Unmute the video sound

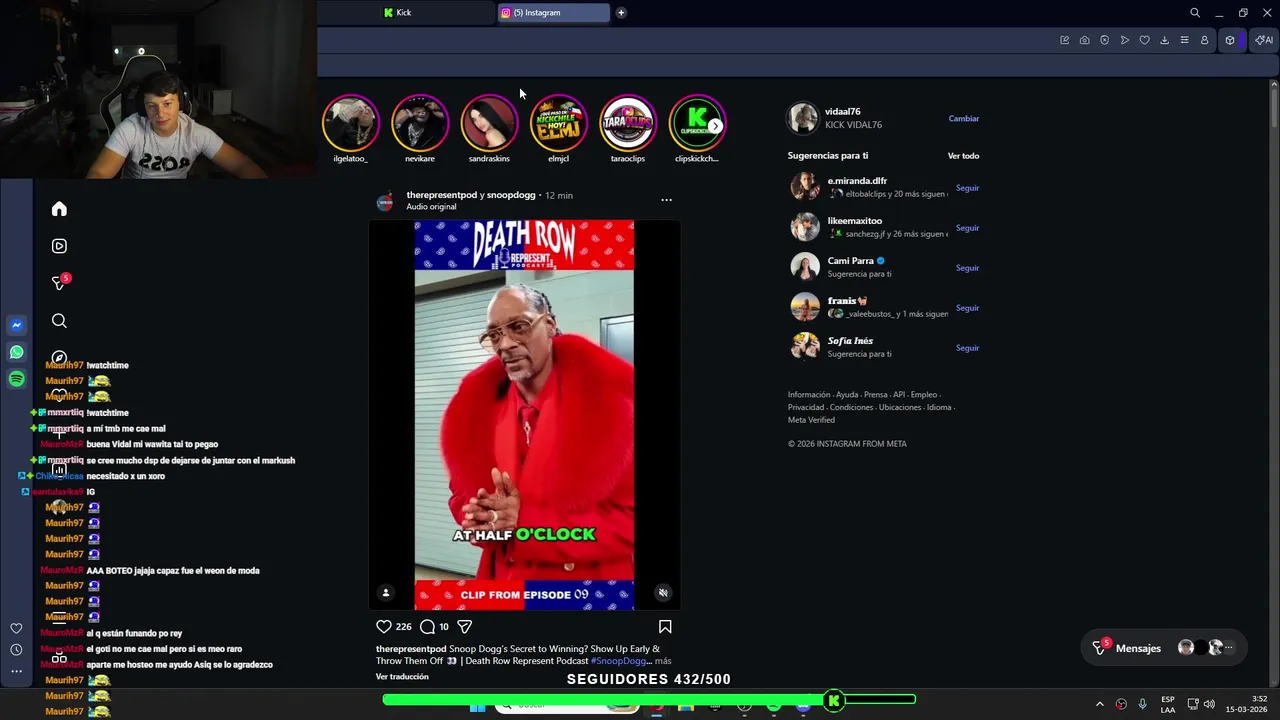663,593
